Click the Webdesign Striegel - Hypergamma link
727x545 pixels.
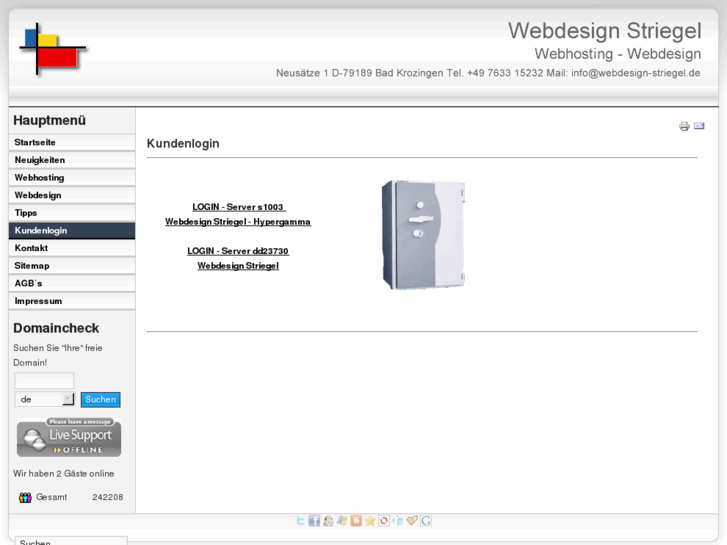tap(238, 222)
